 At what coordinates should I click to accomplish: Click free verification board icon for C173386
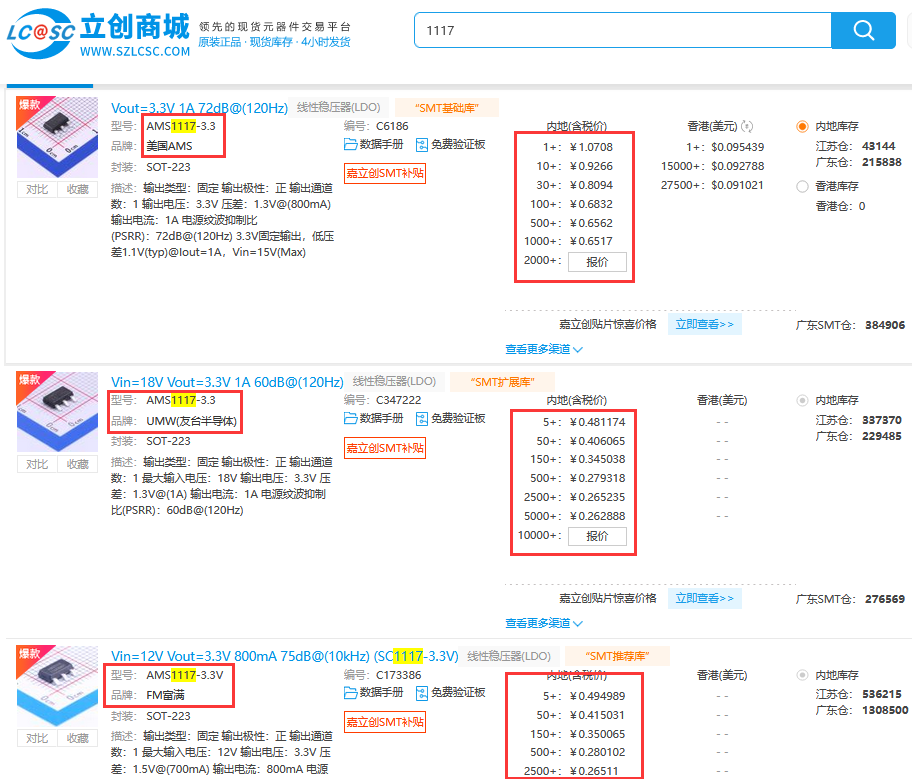pyautogui.click(x=422, y=693)
